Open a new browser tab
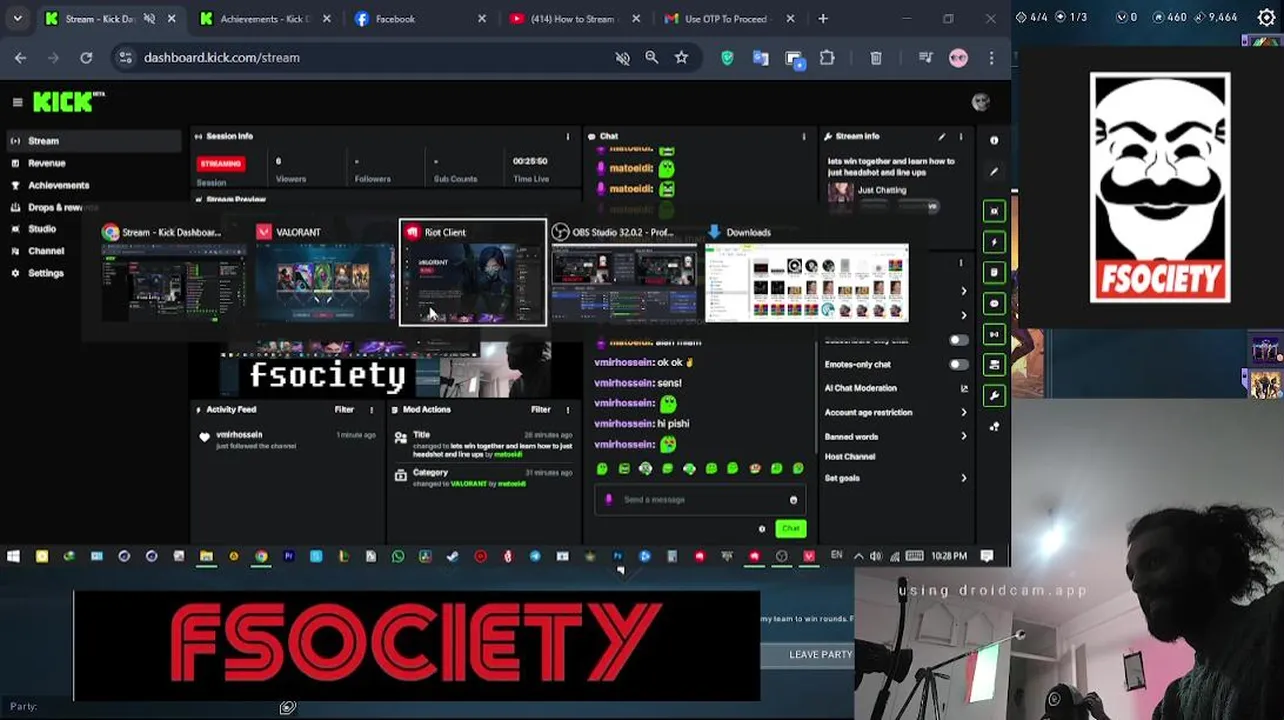Image resolution: width=1284 pixels, height=720 pixels. (823, 19)
